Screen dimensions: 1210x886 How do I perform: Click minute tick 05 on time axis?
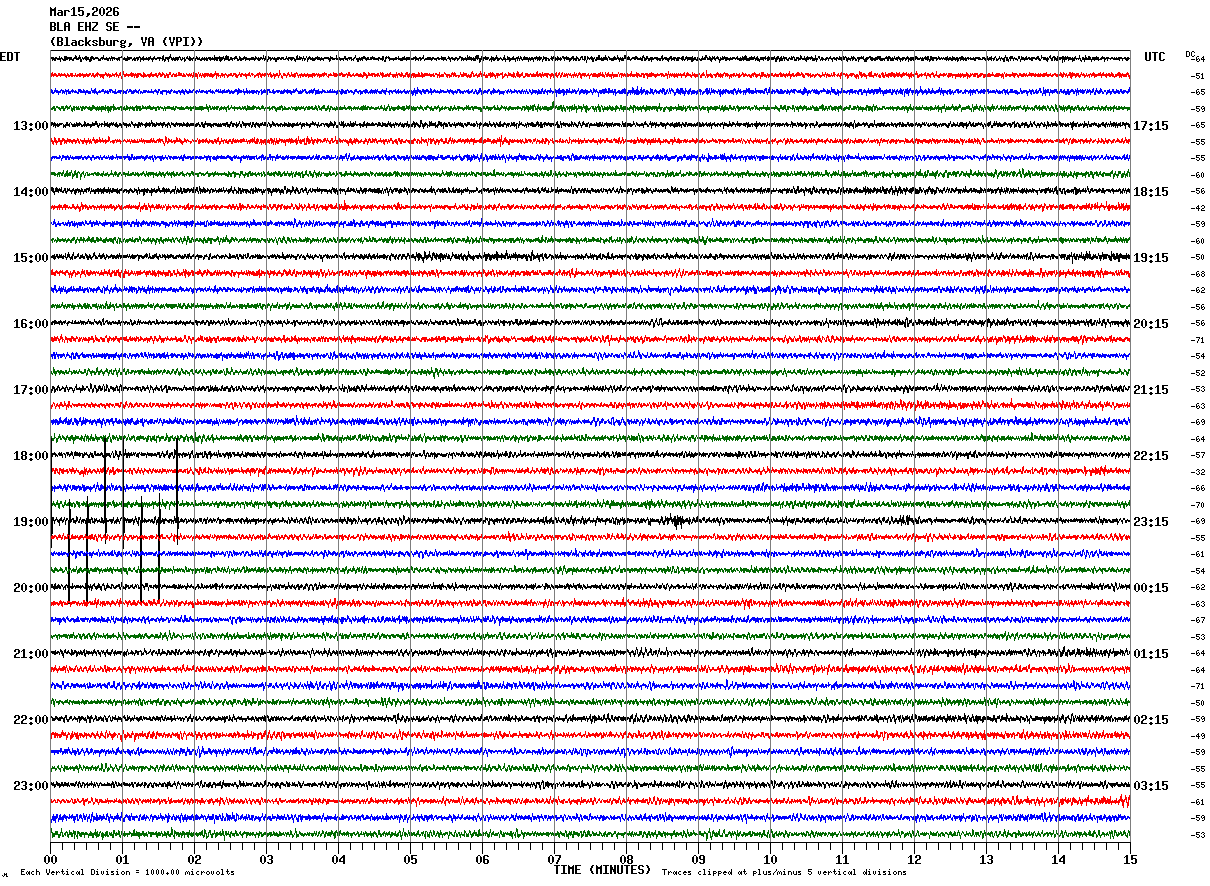[x=410, y=859]
